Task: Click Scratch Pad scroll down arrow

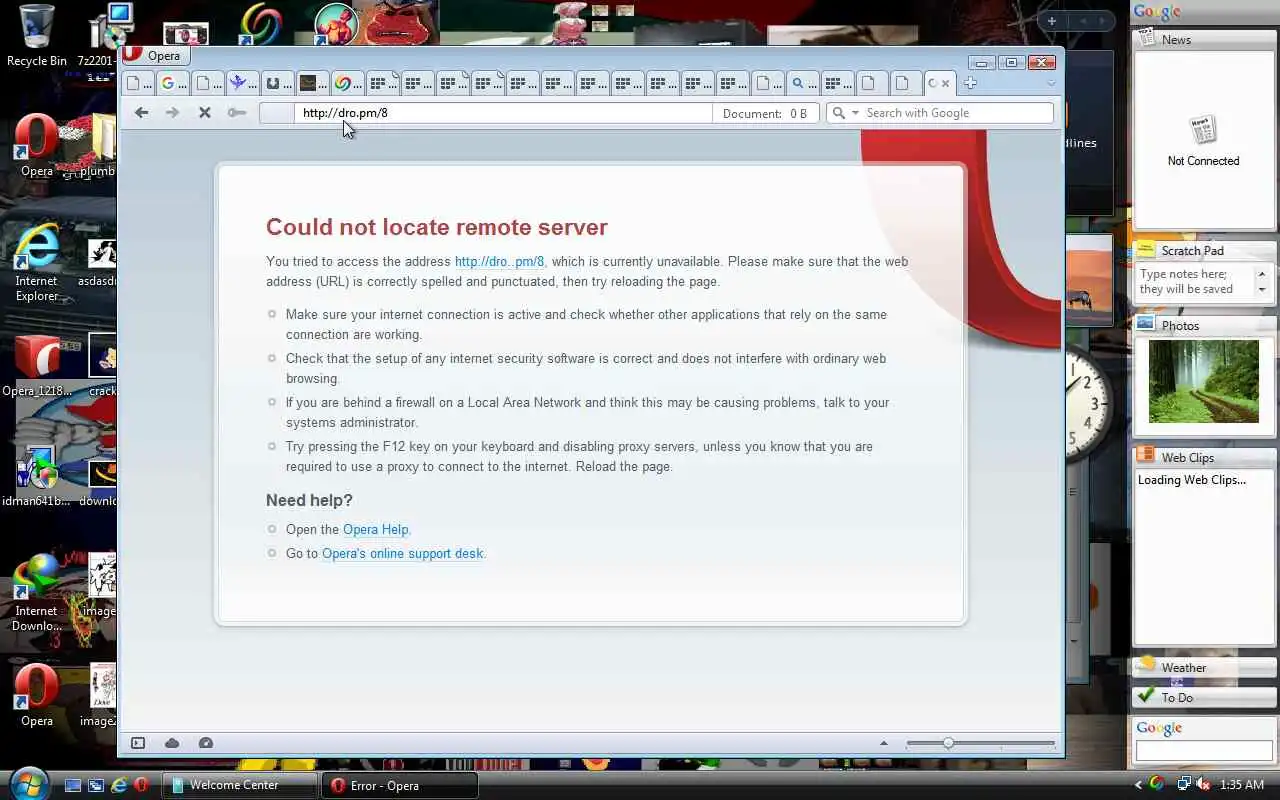Action: pos(1262,290)
